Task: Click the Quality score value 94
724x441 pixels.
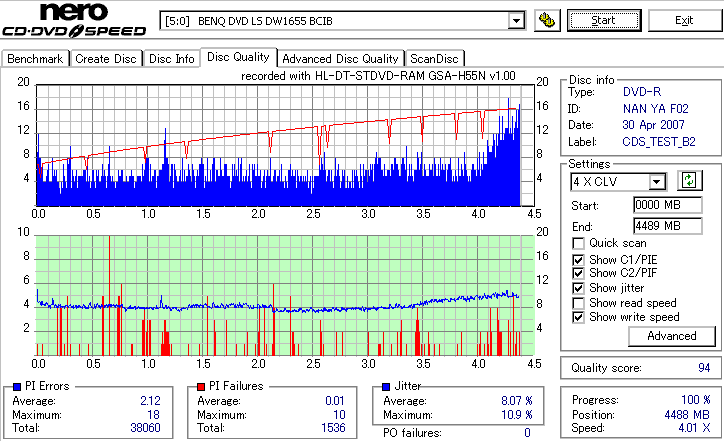Action: point(704,368)
